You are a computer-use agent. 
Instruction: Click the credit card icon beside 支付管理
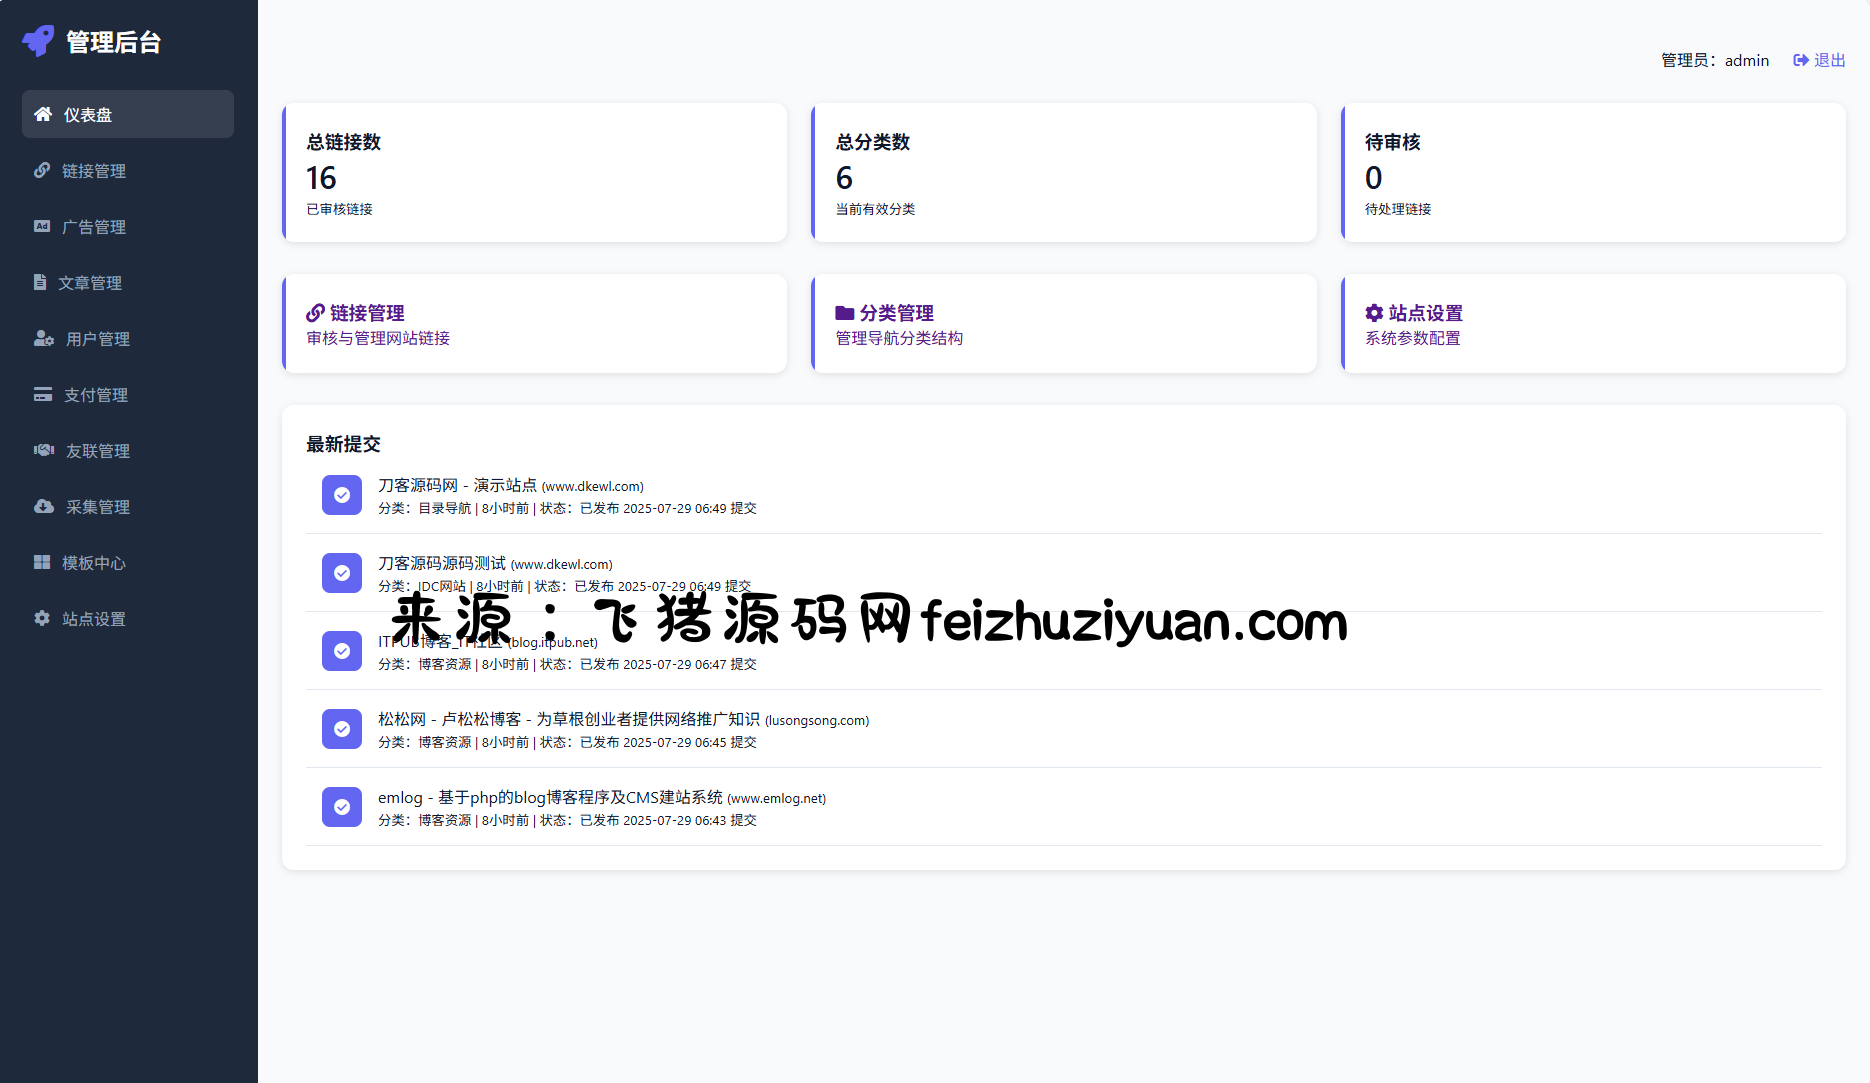(43, 394)
